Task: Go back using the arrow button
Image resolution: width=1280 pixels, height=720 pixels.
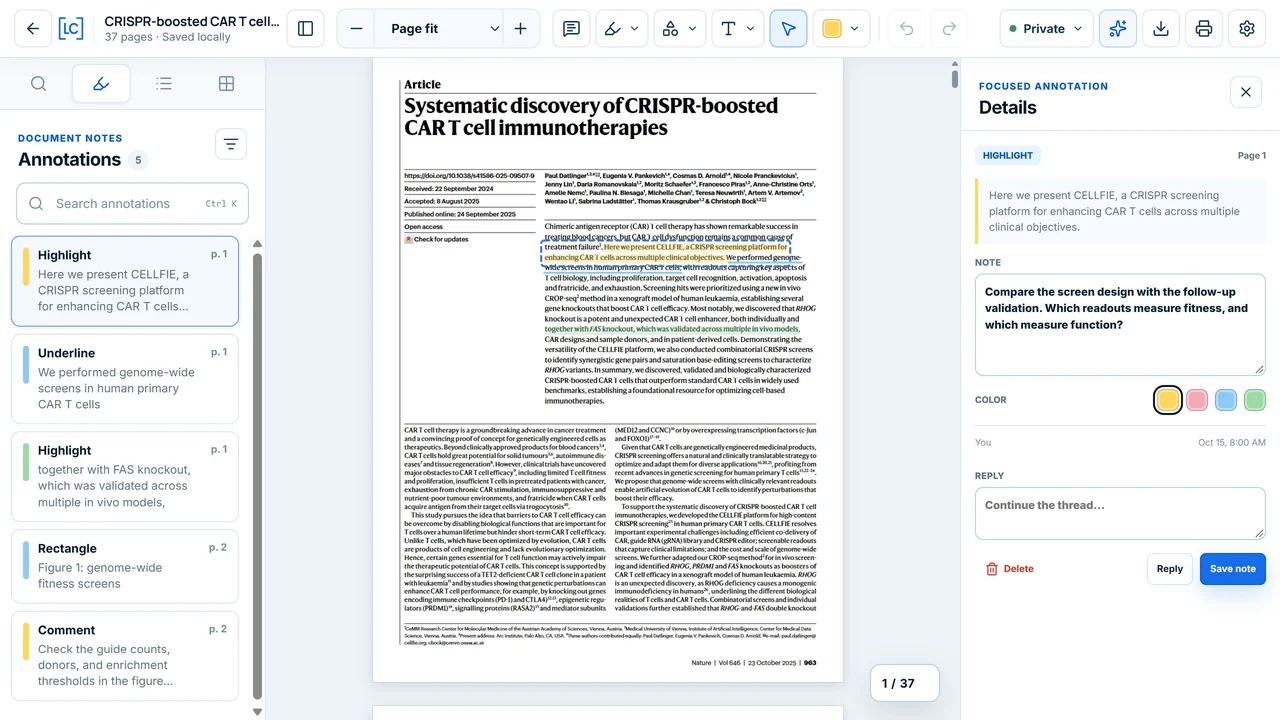Action: [x=33, y=29]
